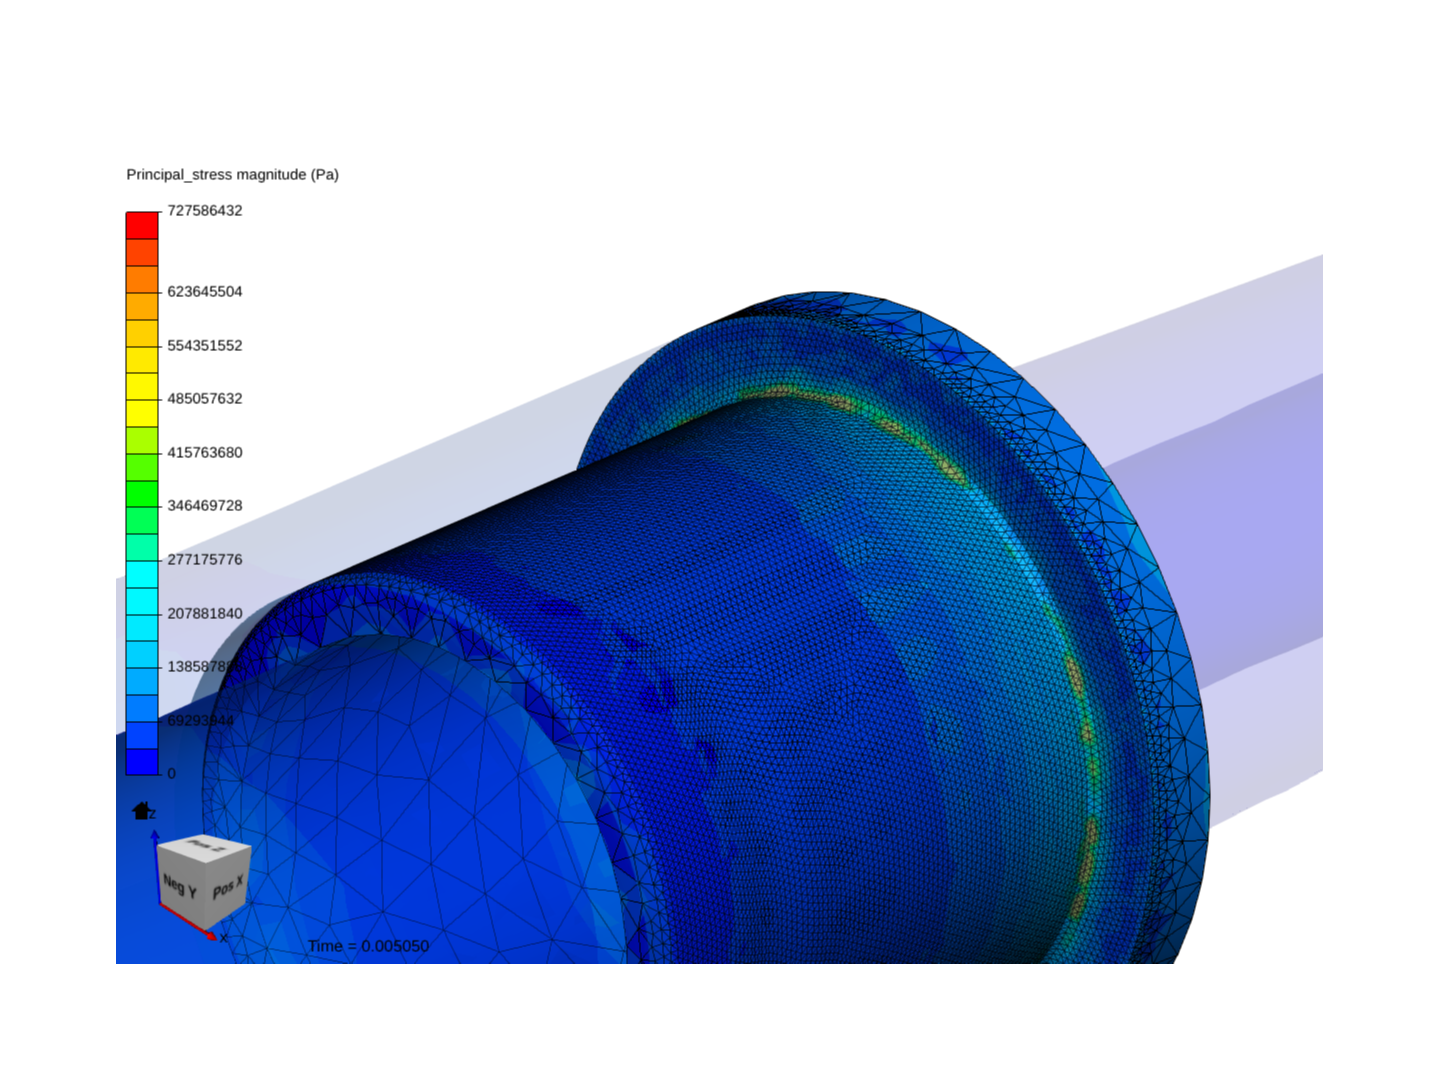Click the home view reset icon
Screen dimensions: 1440x1080
click(x=141, y=811)
